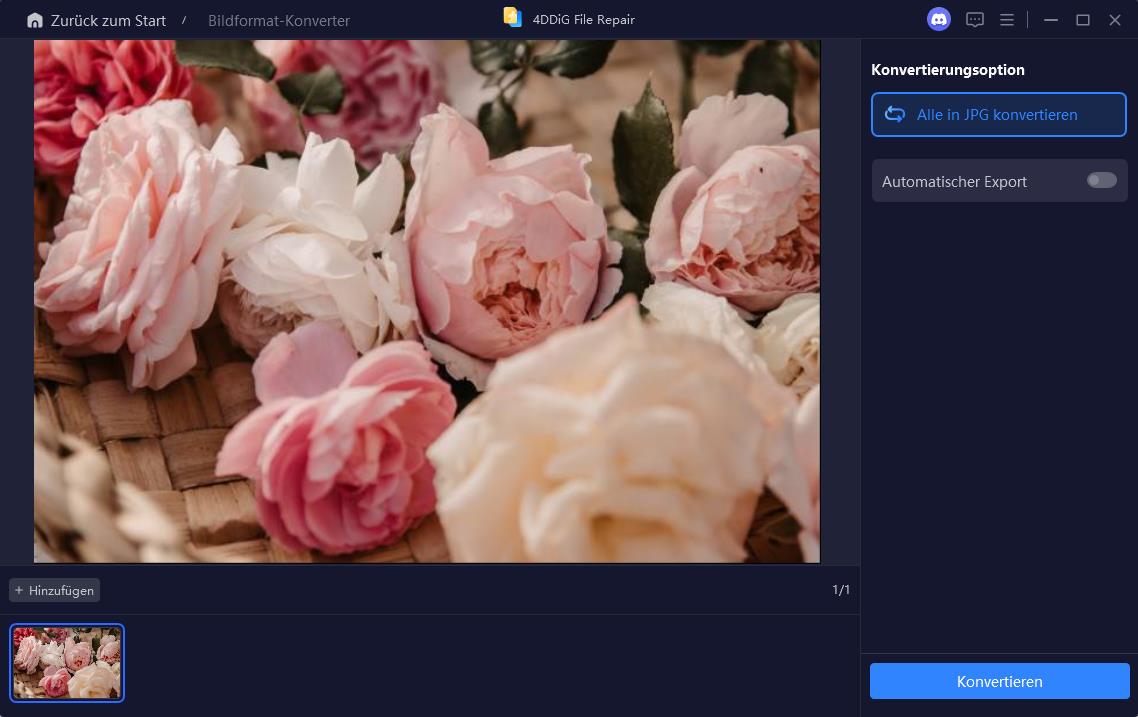1138x717 pixels.
Task: Select the Bildformat-Konverter breadcrumb
Action: [x=279, y=21]
